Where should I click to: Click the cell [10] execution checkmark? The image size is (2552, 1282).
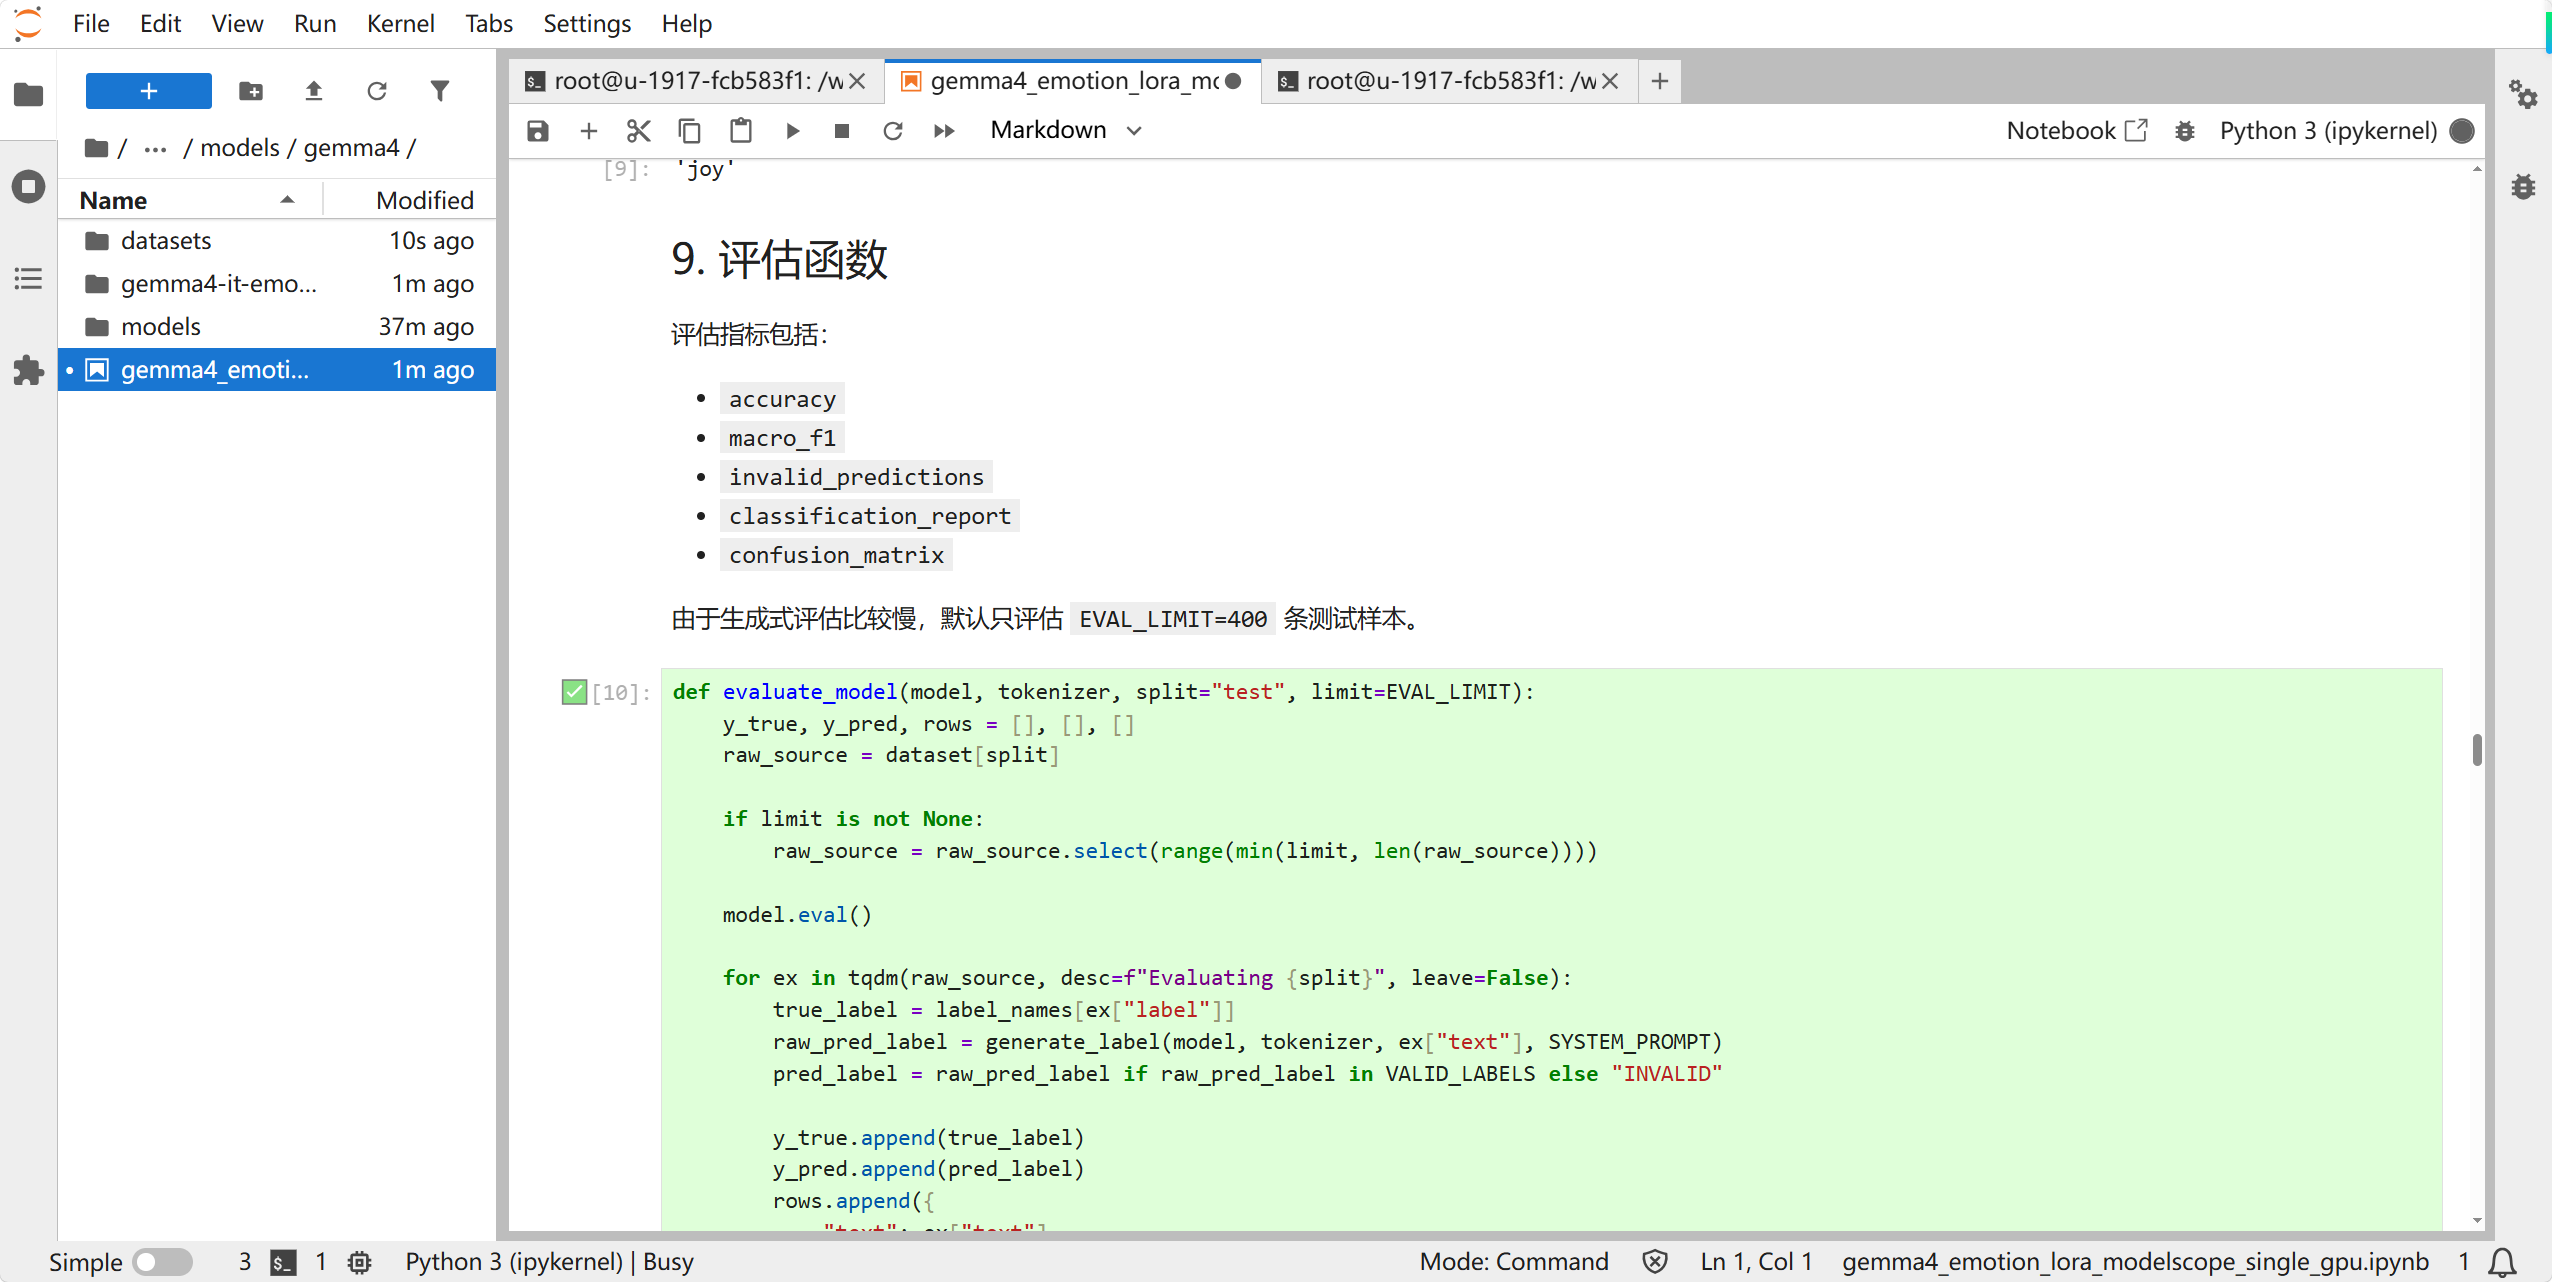574,692
